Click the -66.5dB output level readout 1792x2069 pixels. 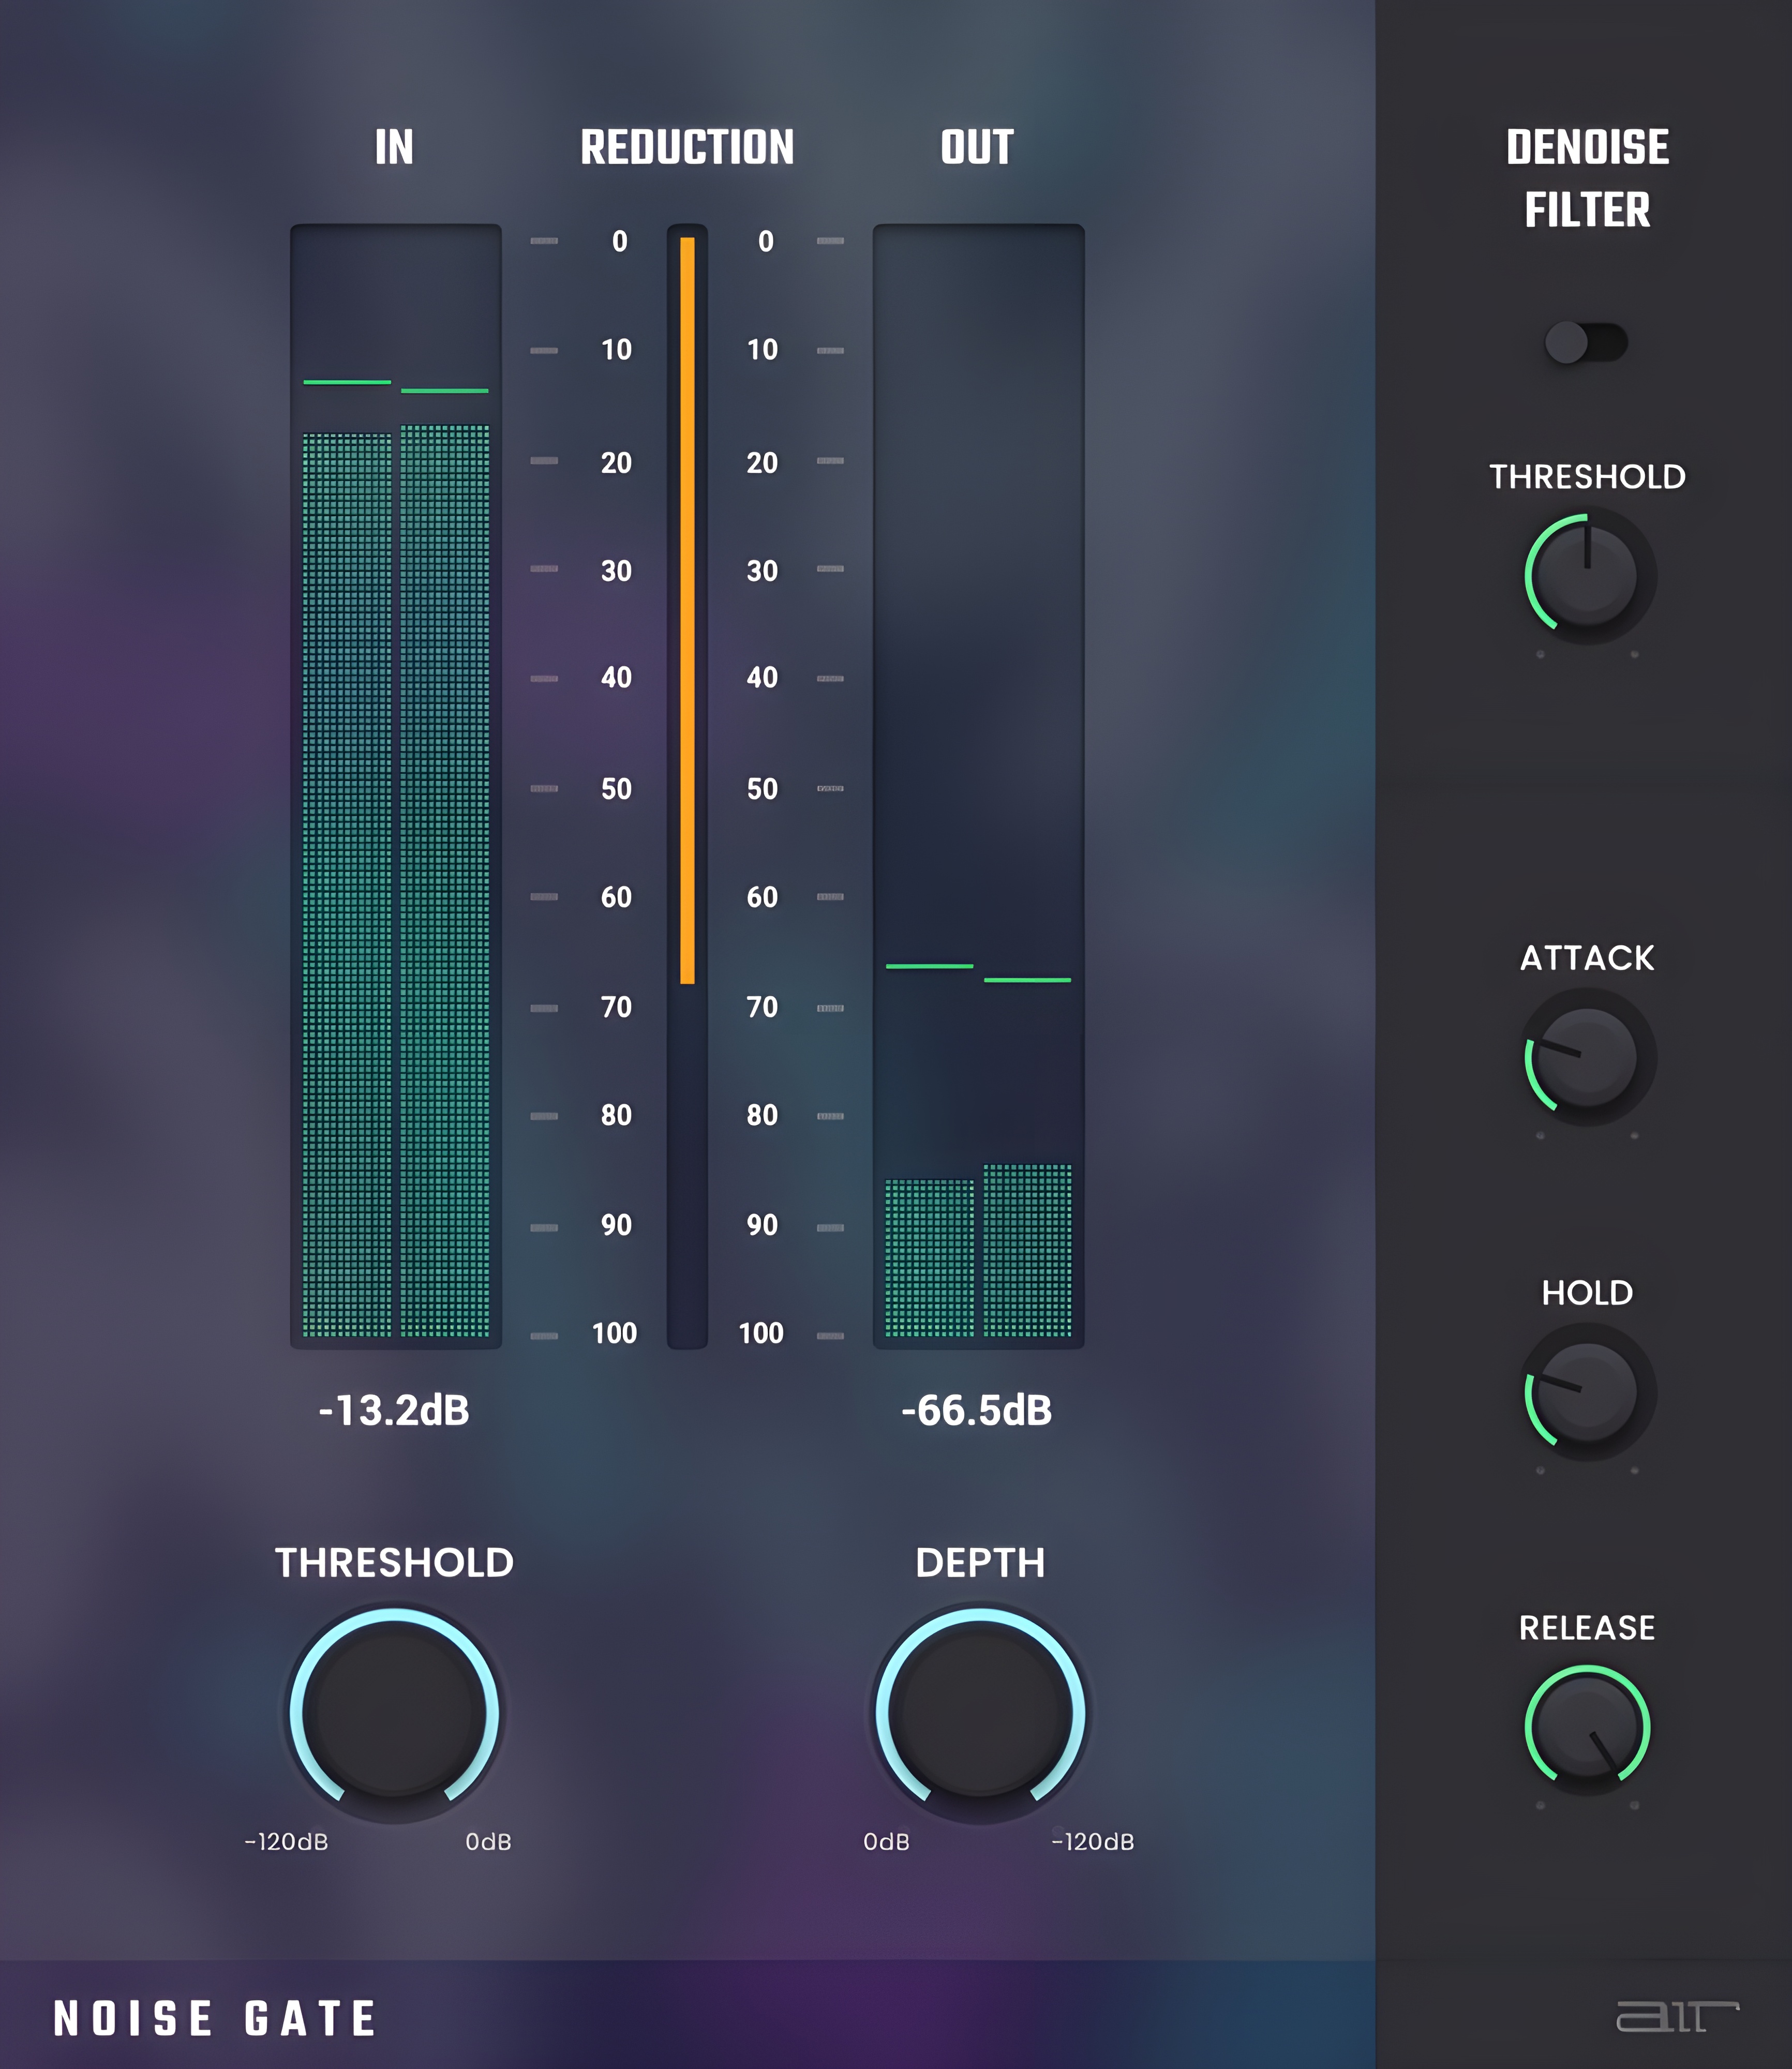977,1410
